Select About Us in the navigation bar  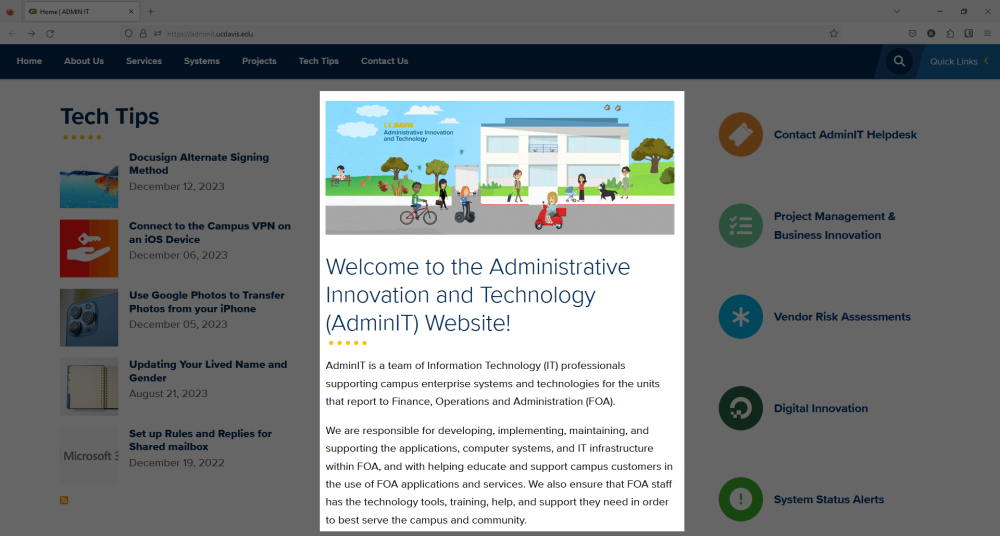click(x=84, y=61)
